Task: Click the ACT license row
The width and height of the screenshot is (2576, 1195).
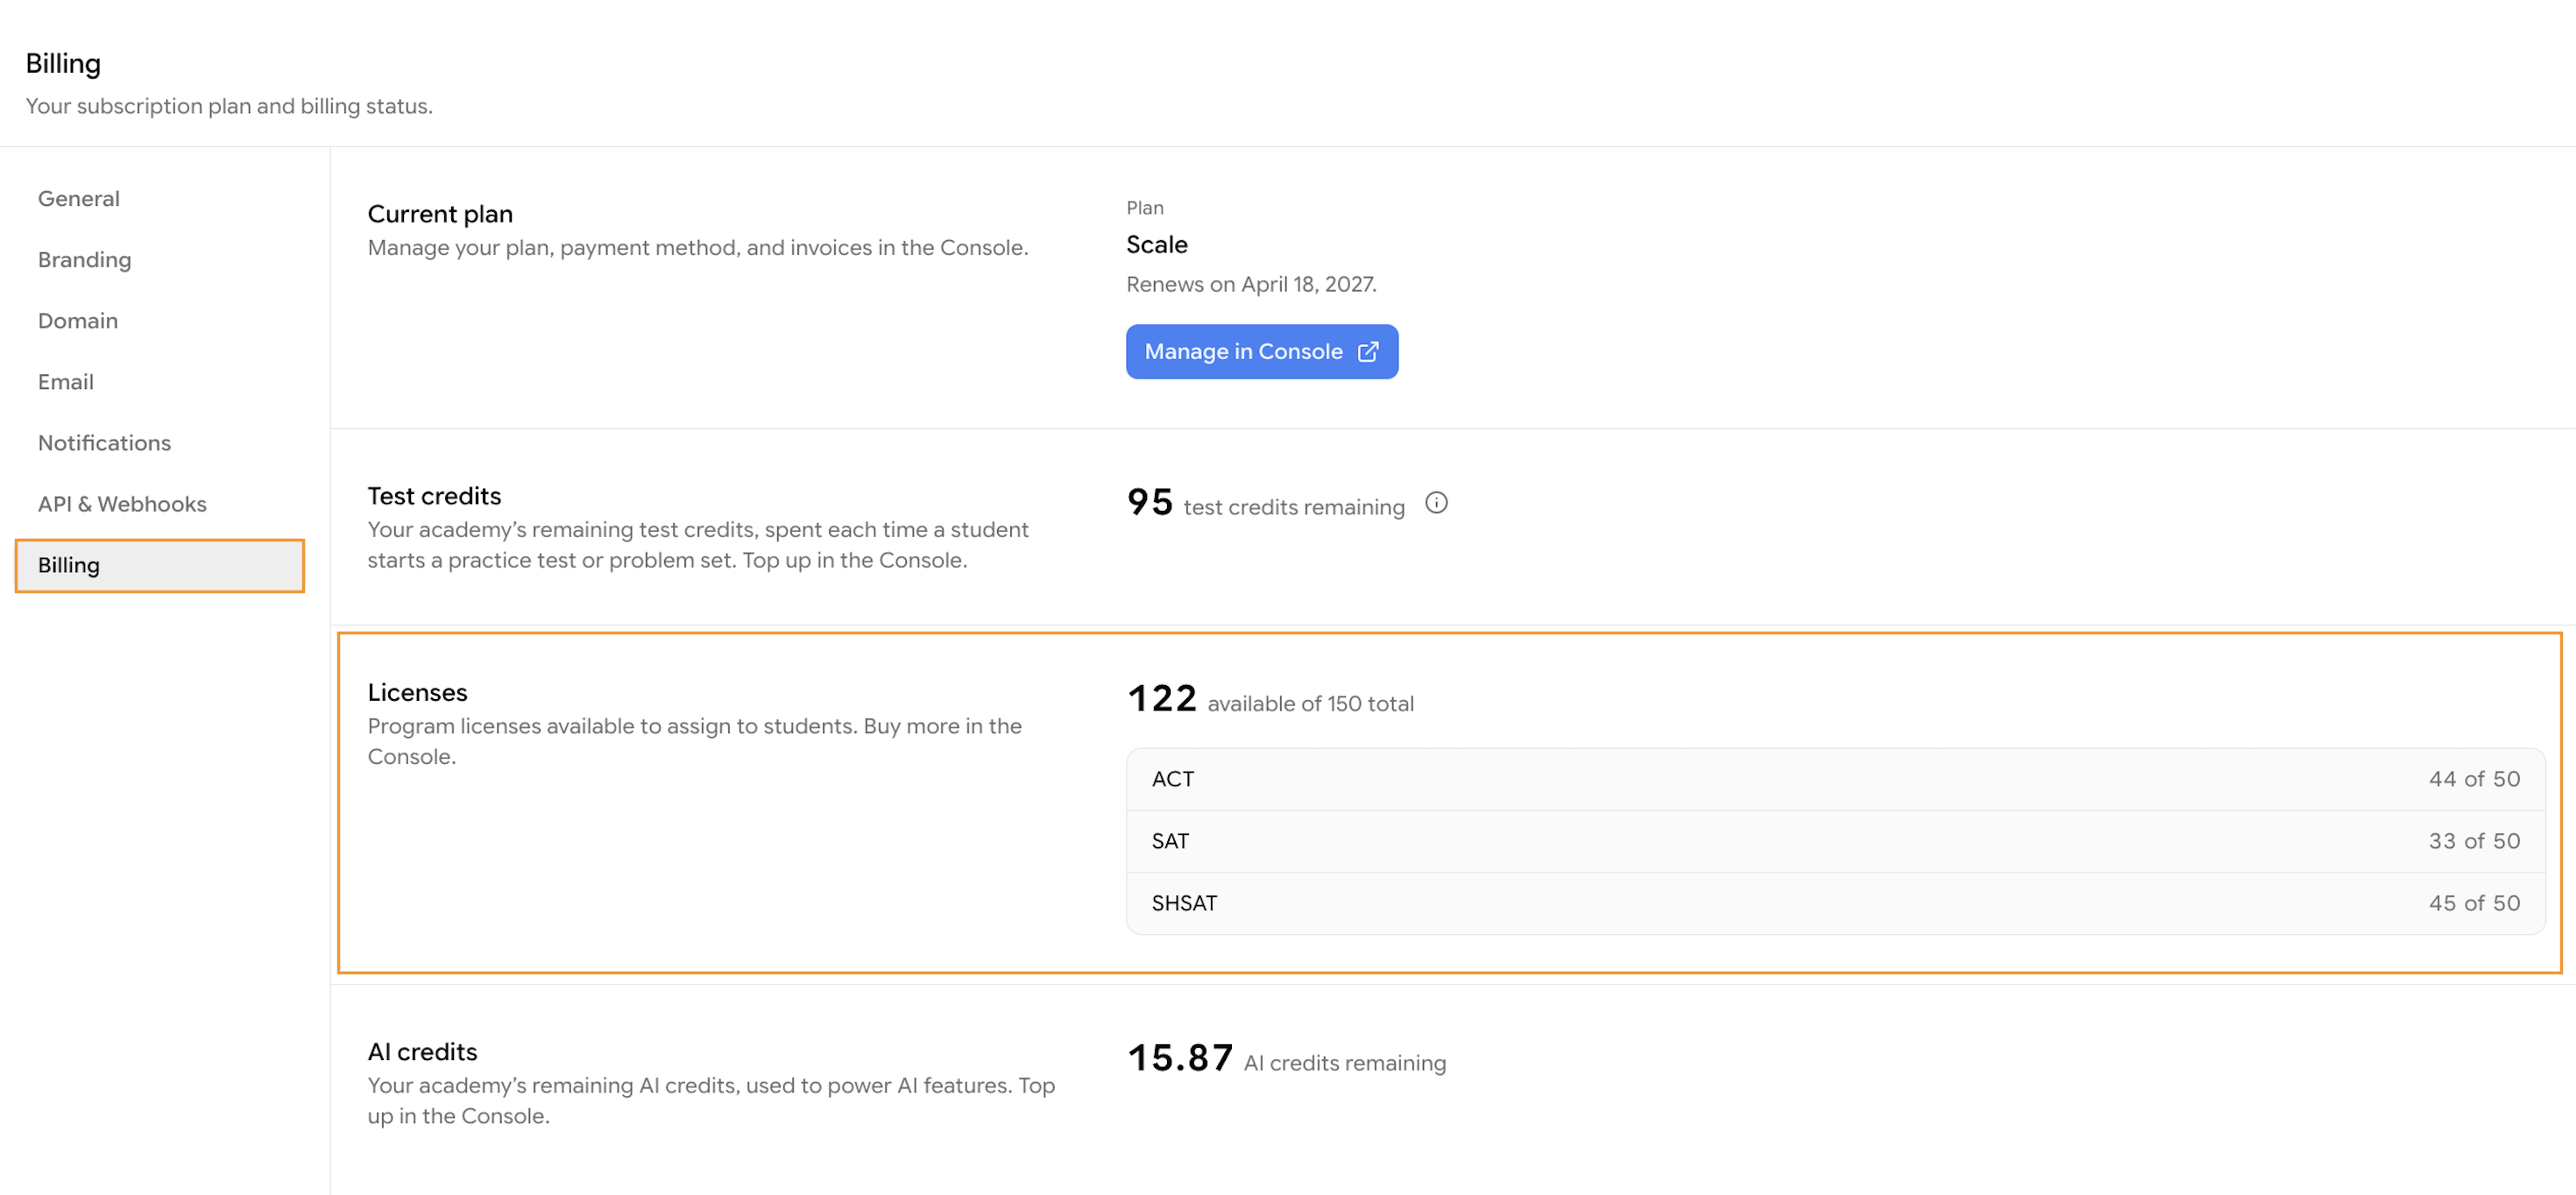Action: [x=1835, y=779]
